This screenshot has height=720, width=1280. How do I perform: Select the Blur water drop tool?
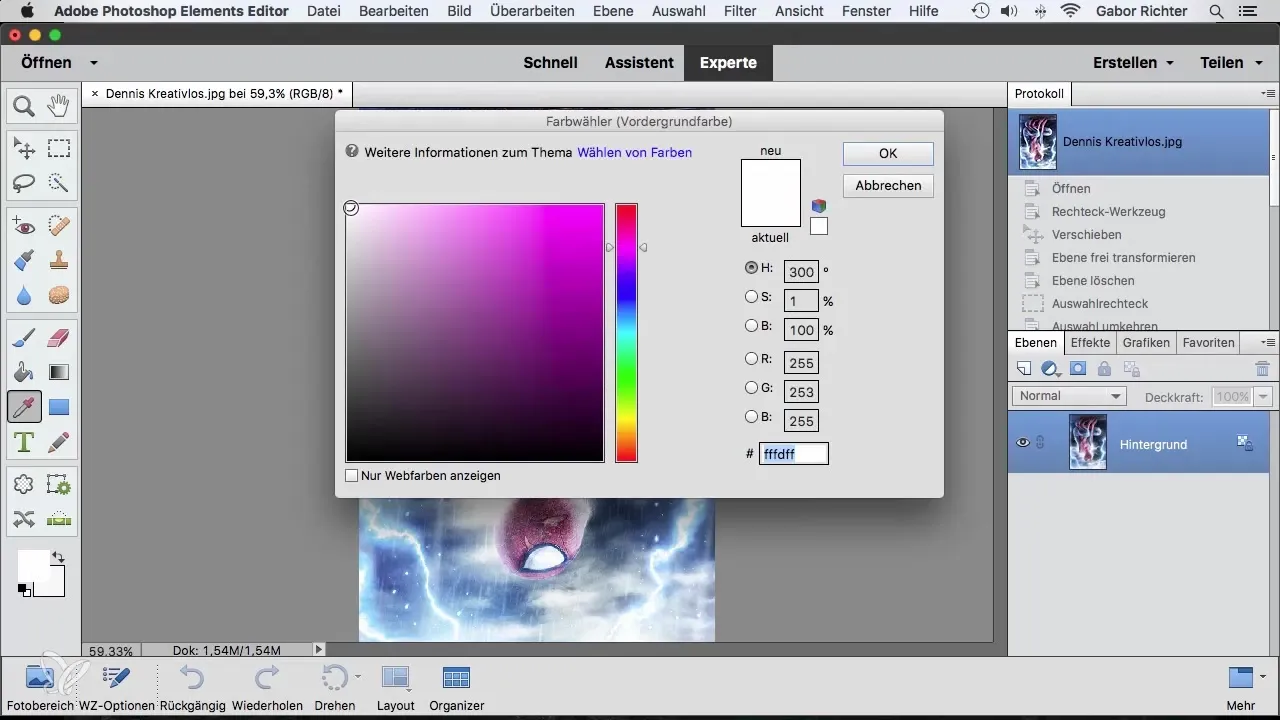(25, 296)
